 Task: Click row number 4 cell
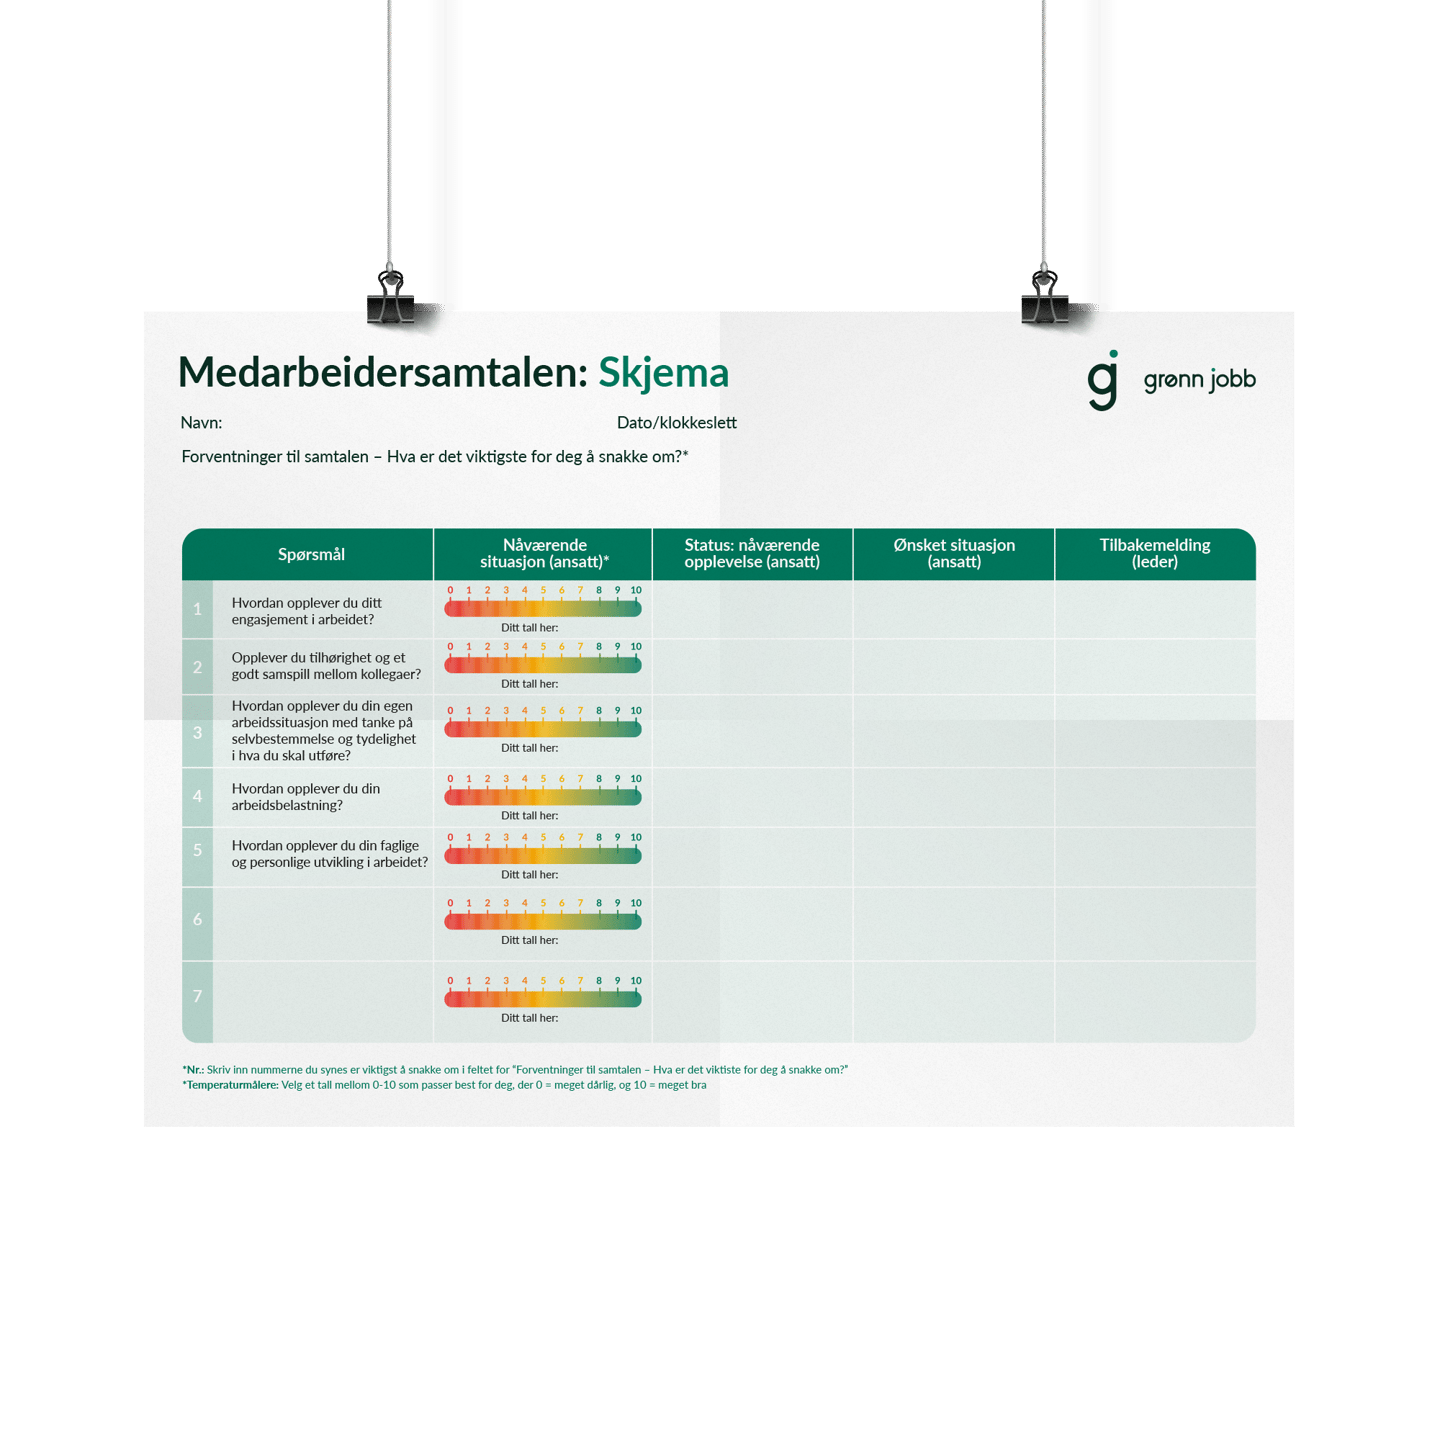click(x=197, y=797)
